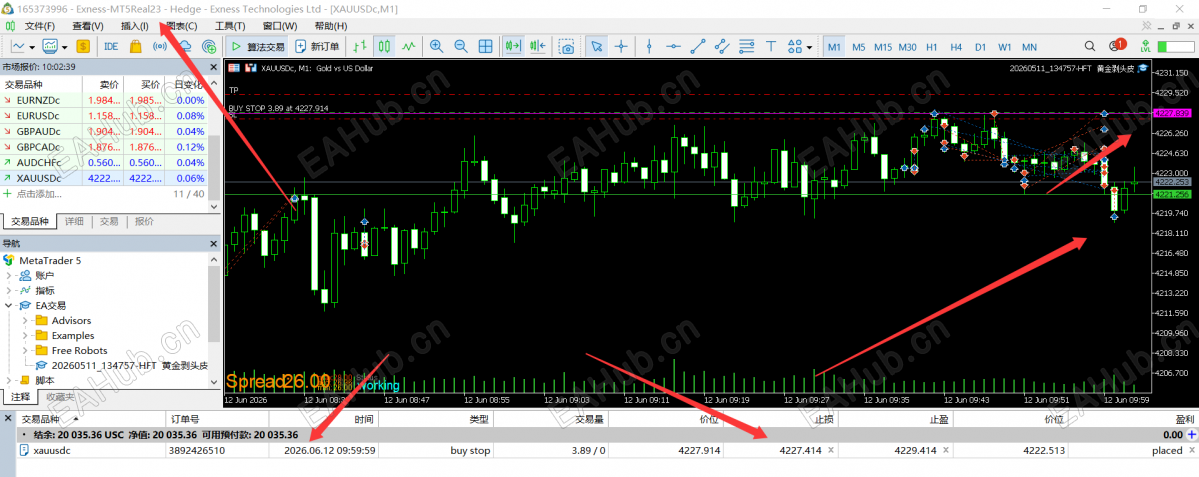1199x477 pixels.
Task: Expand the Examples folder
Action: [x=25, y=336]
